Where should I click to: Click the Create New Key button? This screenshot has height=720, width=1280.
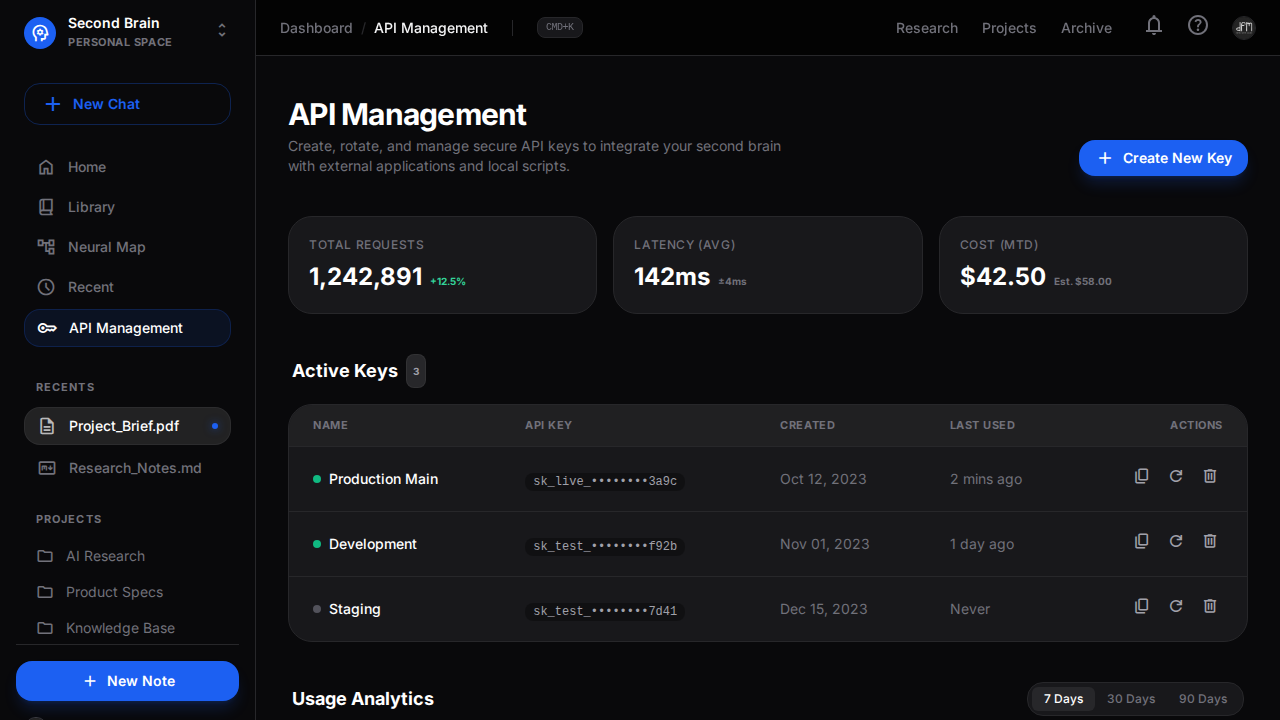1163,158
